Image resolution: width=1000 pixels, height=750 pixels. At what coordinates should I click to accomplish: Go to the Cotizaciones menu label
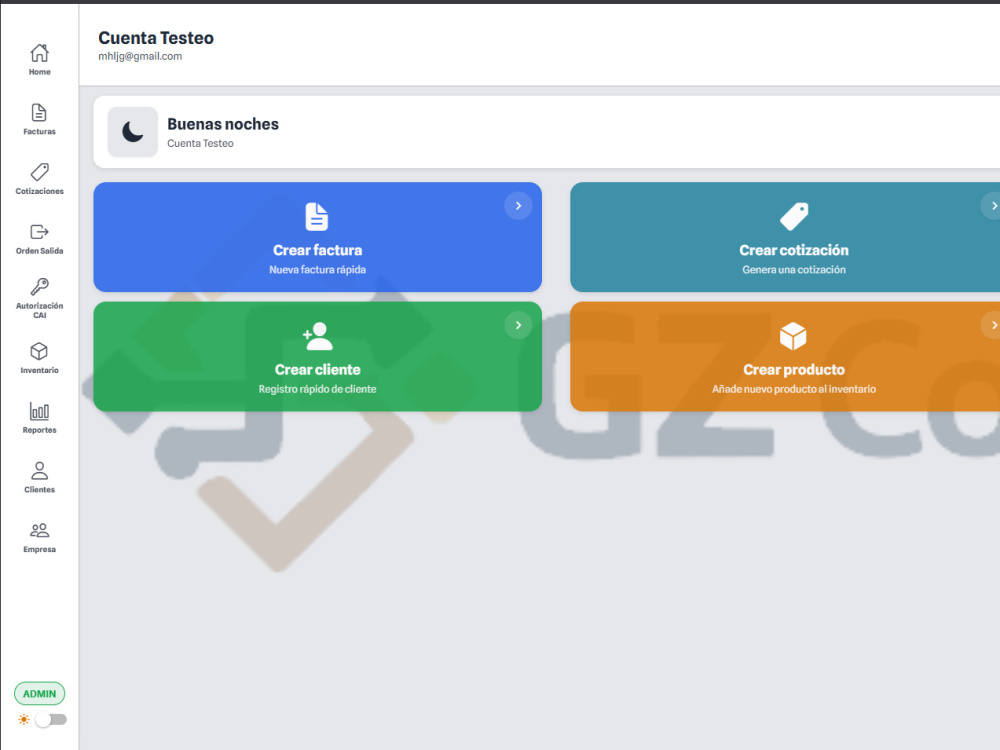pos(40,191)
